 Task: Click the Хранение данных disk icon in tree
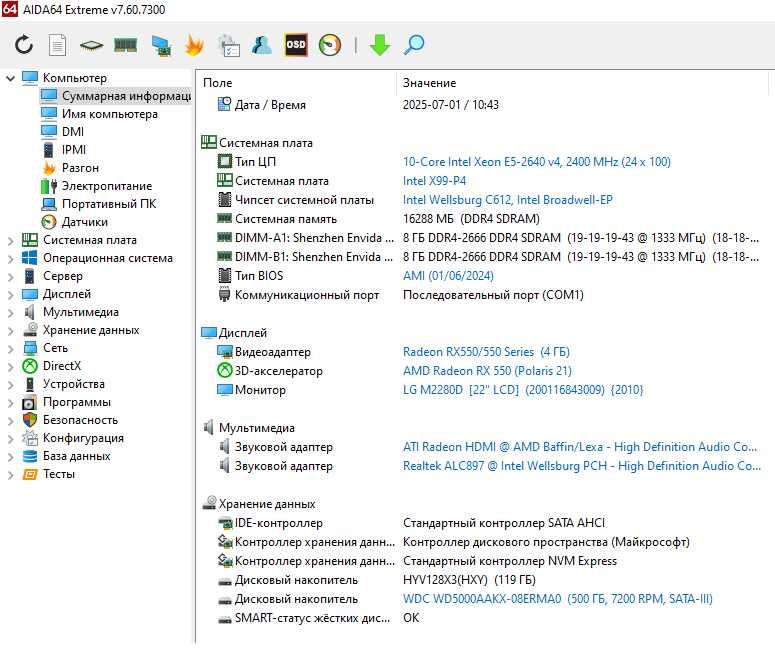(31, 330)
